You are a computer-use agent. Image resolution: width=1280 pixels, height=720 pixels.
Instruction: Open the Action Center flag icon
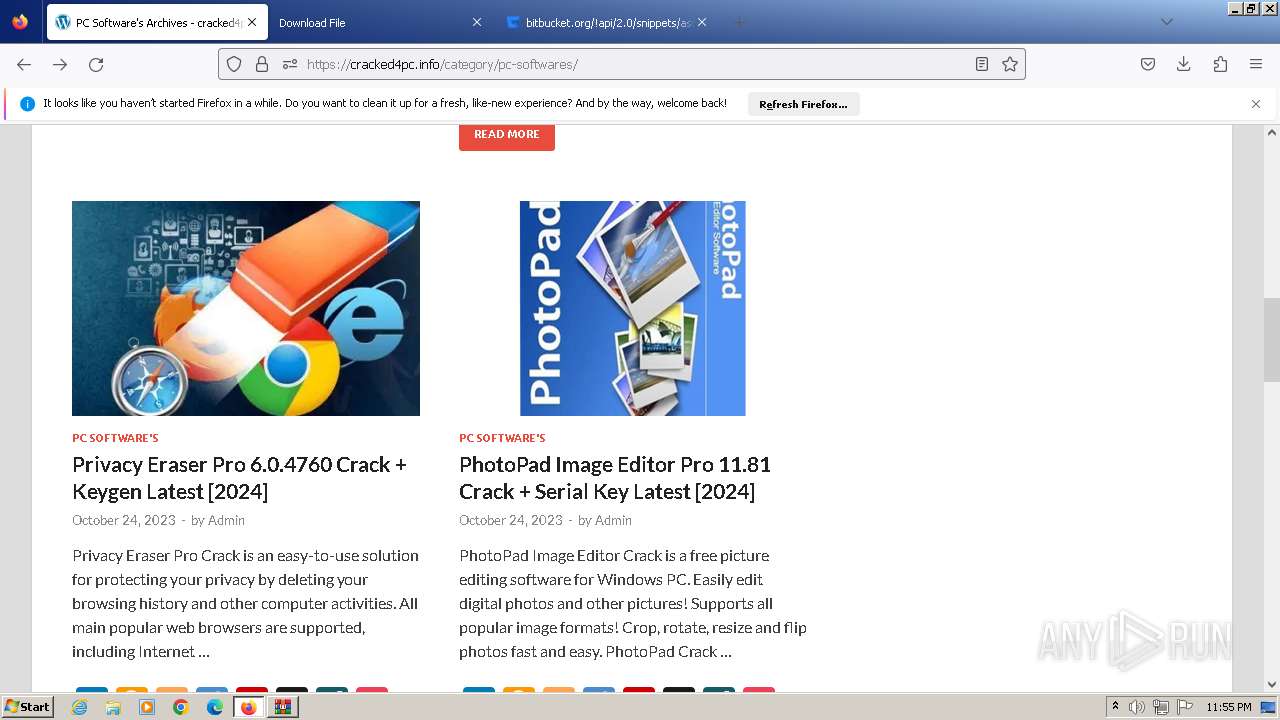click(1185, 707)
